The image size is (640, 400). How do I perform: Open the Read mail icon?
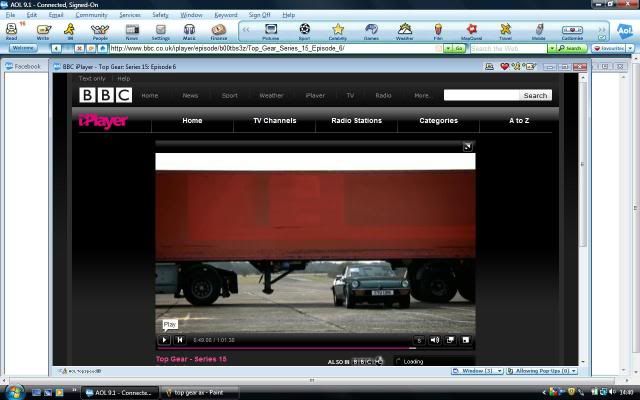coord(11,31)
